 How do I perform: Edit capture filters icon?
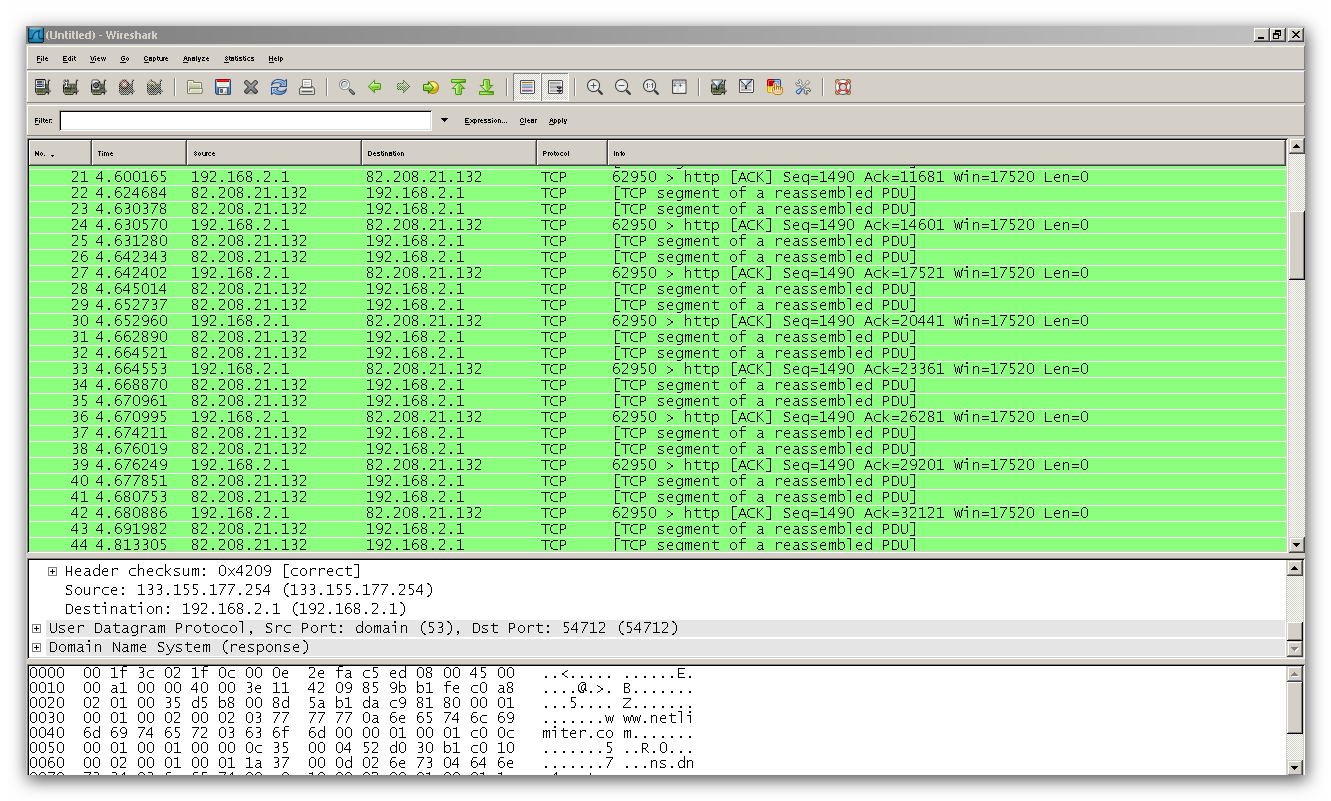tap(718, 87)
